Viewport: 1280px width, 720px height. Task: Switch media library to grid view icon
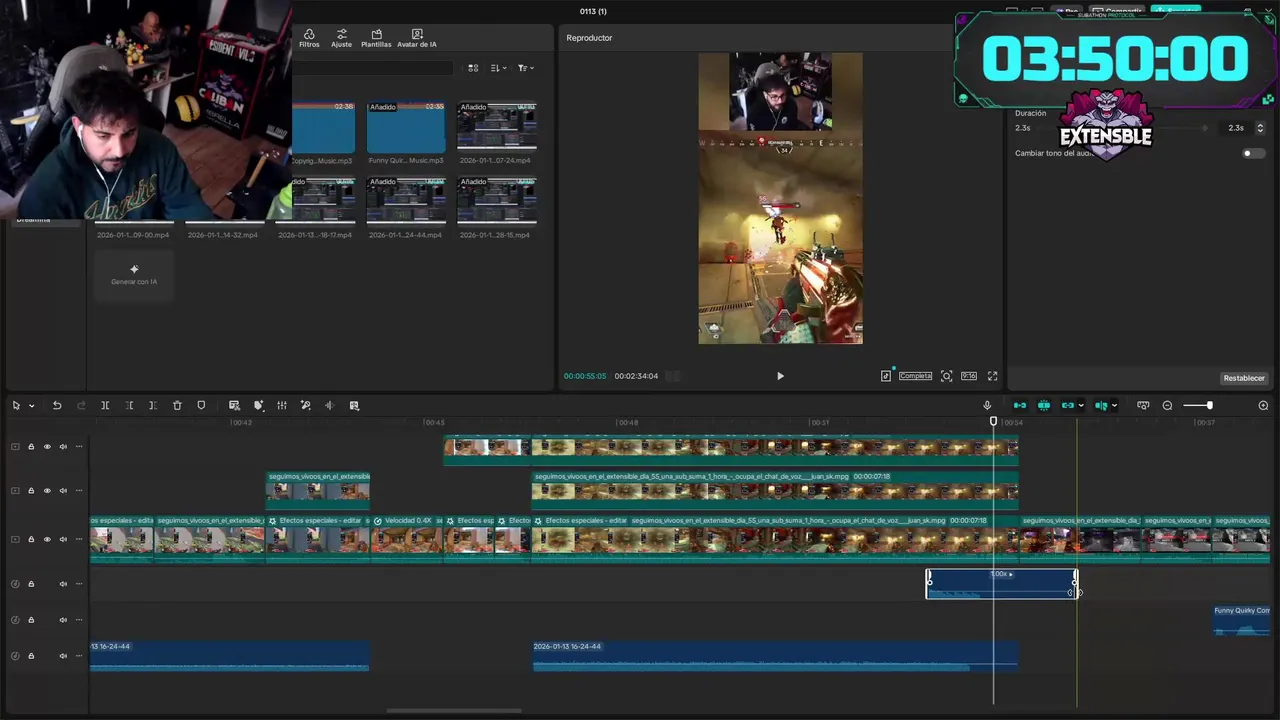[473, 68]
